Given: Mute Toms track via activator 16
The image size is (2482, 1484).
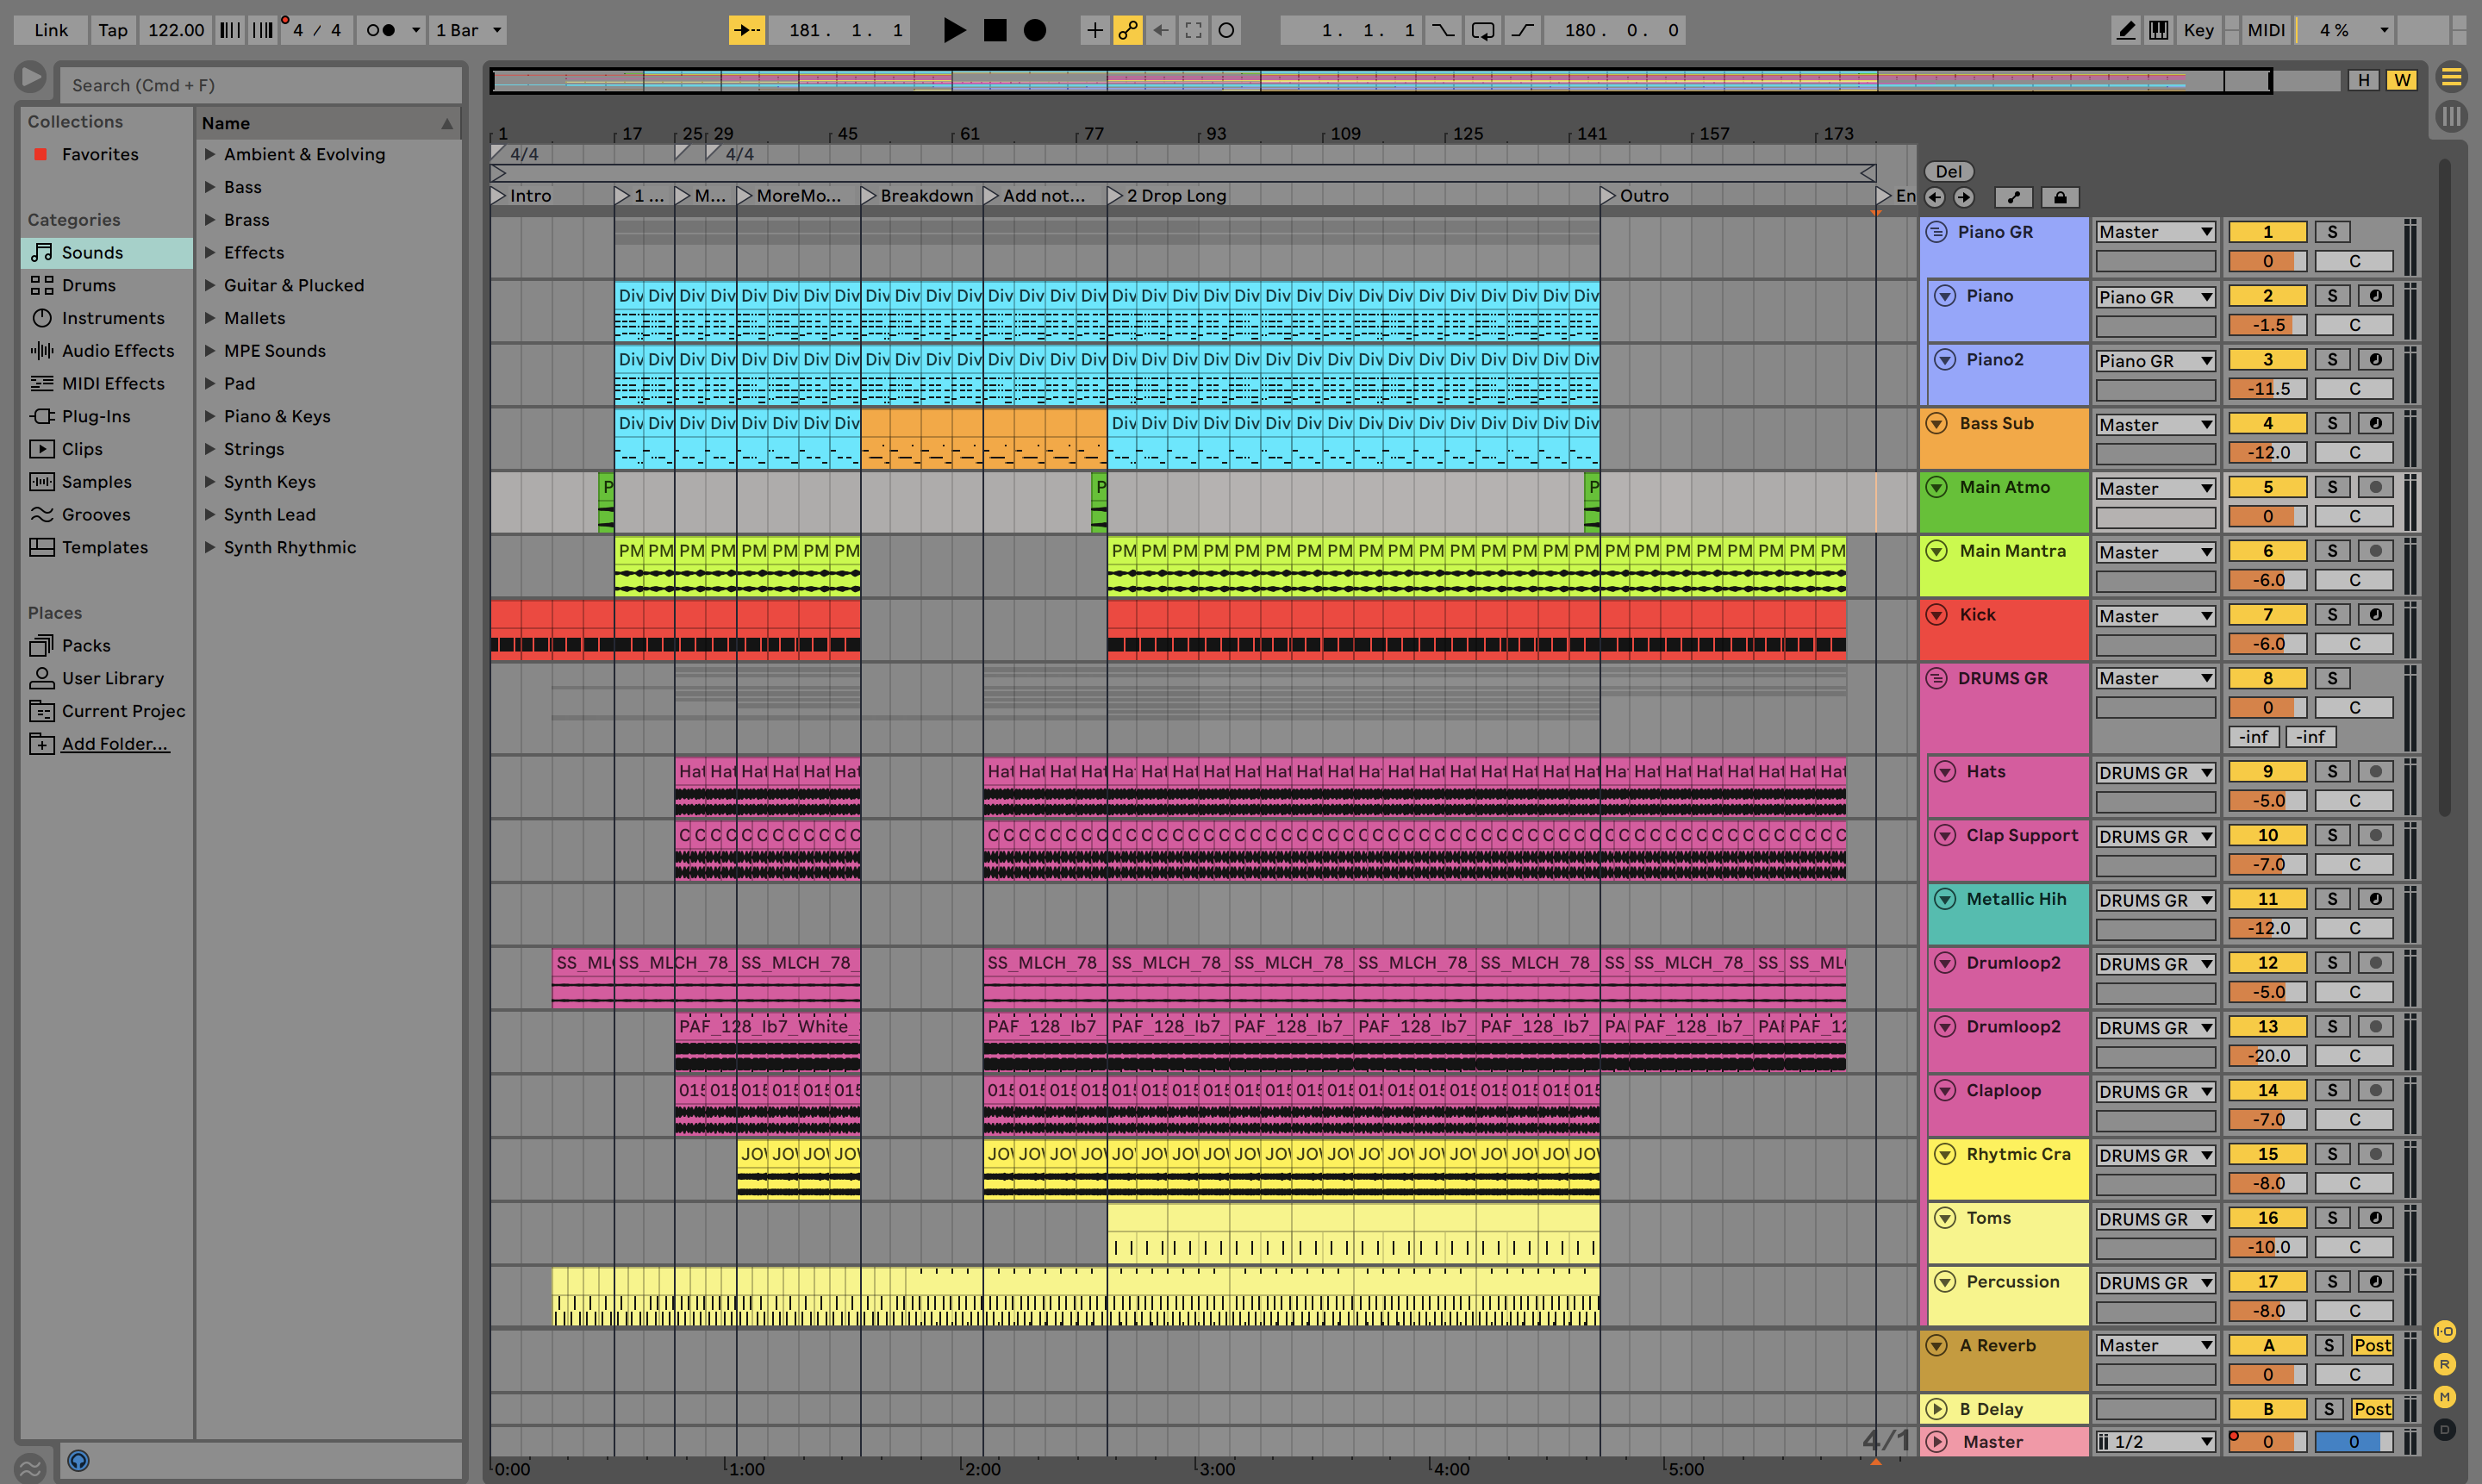Looking at the screenshot, I should pos(2267,1218).
